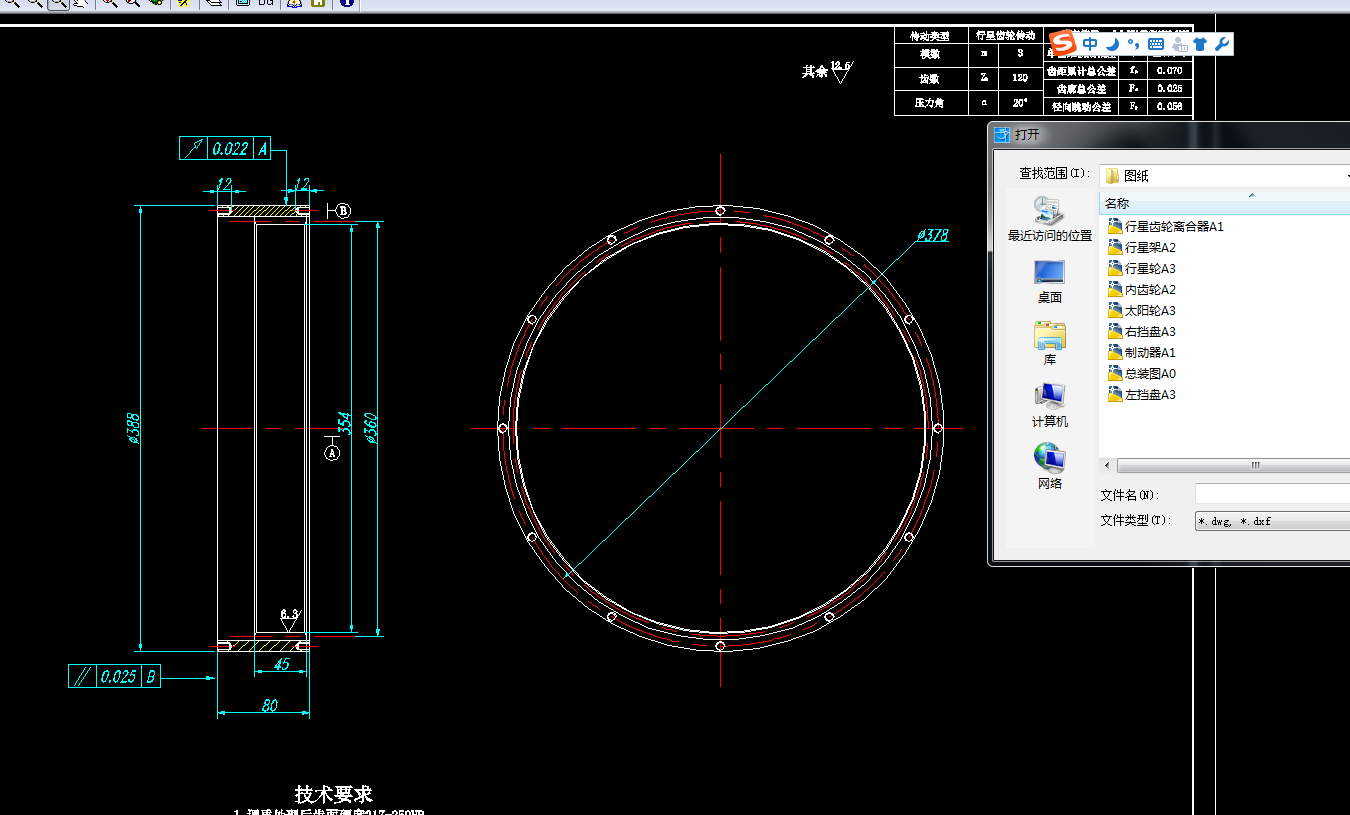Click the 0.025 B parallelism tolerance frame
1350x815 pixels.
(114, 676)
